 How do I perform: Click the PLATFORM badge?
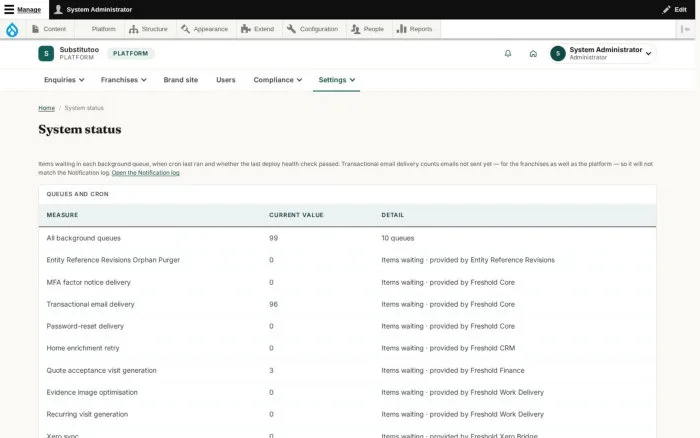pos(130,54)
